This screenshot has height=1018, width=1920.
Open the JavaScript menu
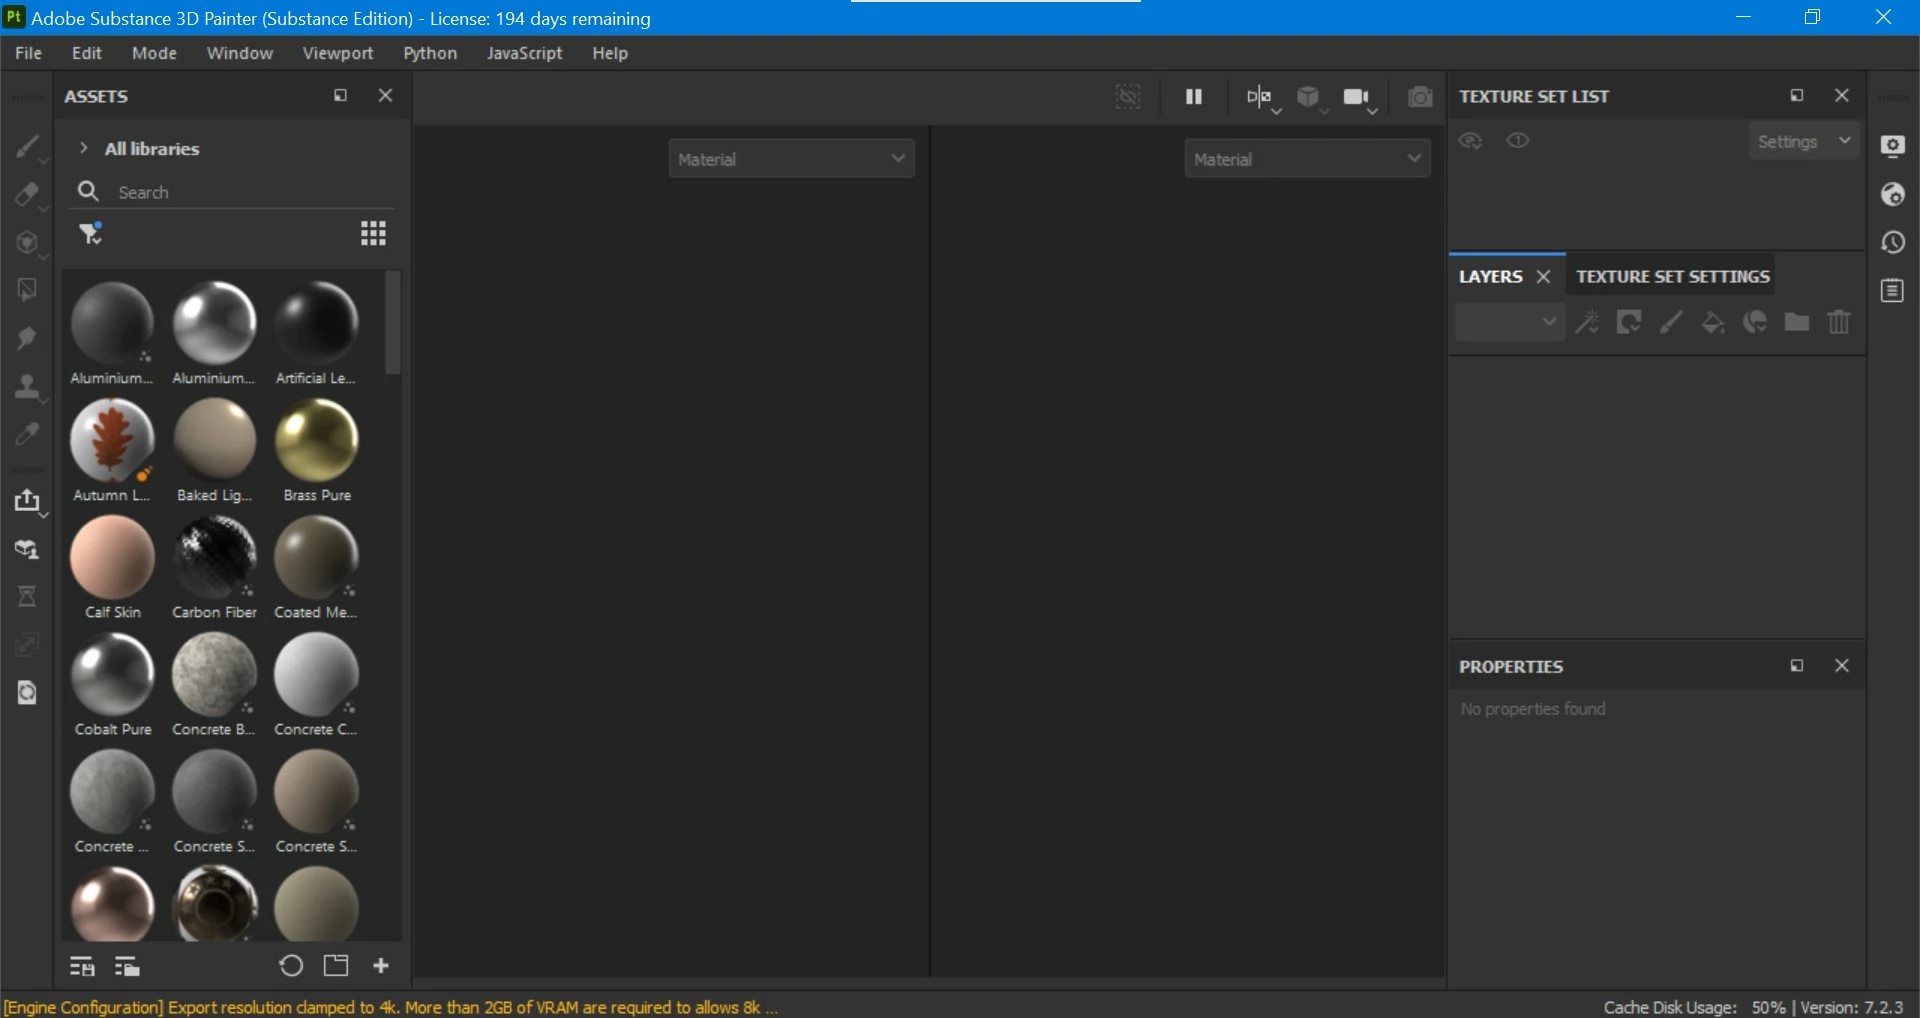524,53
